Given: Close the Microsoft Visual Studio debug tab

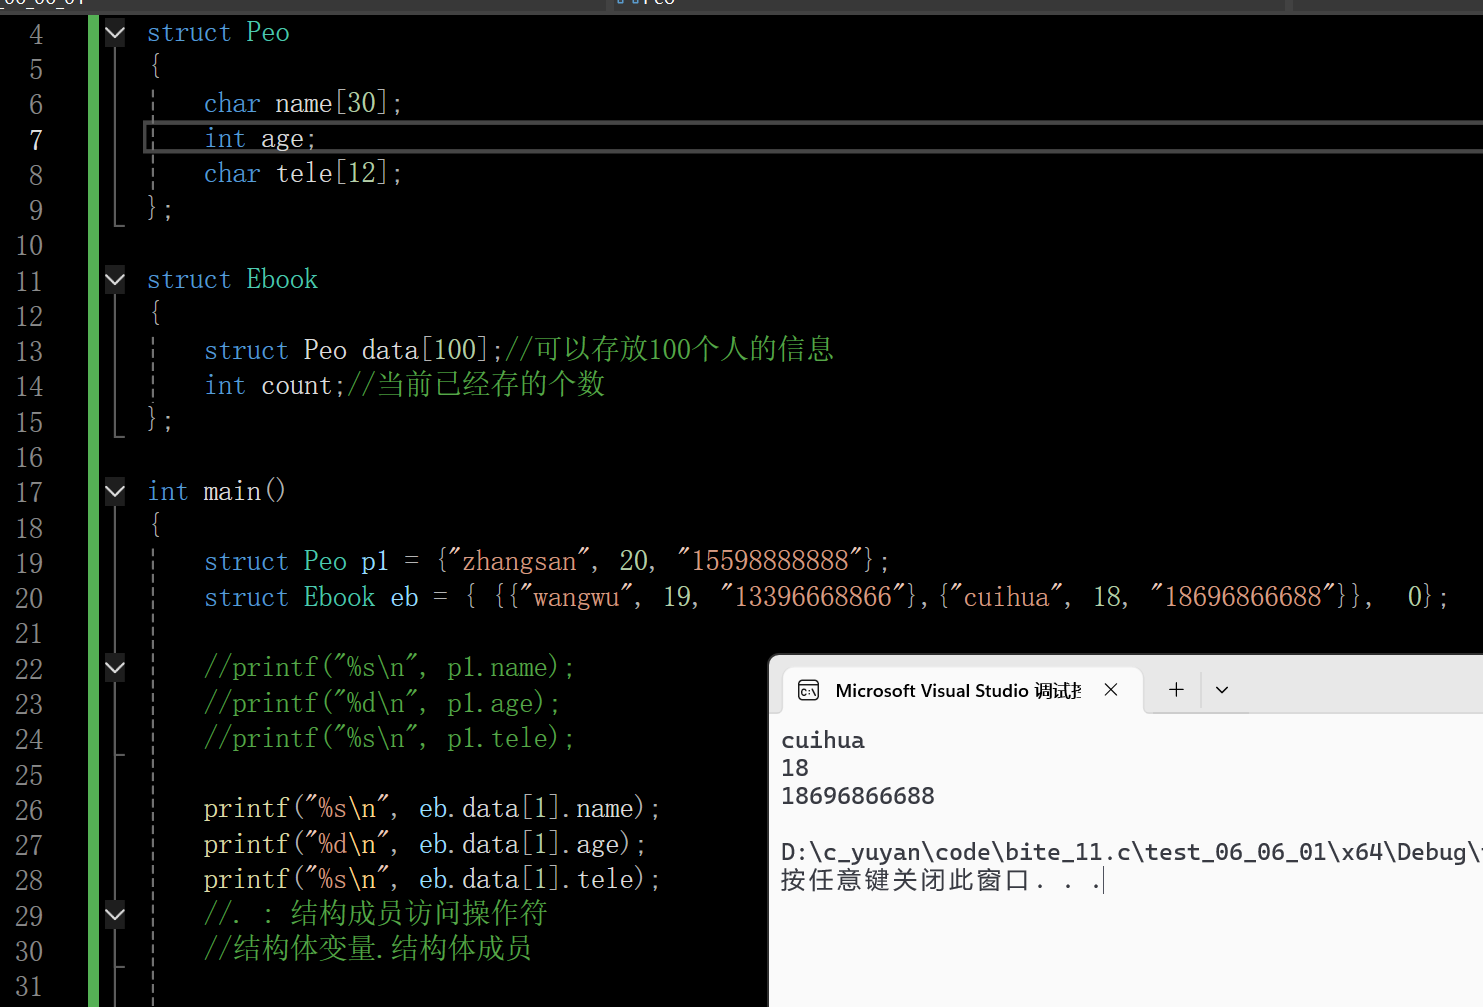Looking at the screenshot, I should click(1111, 690).
